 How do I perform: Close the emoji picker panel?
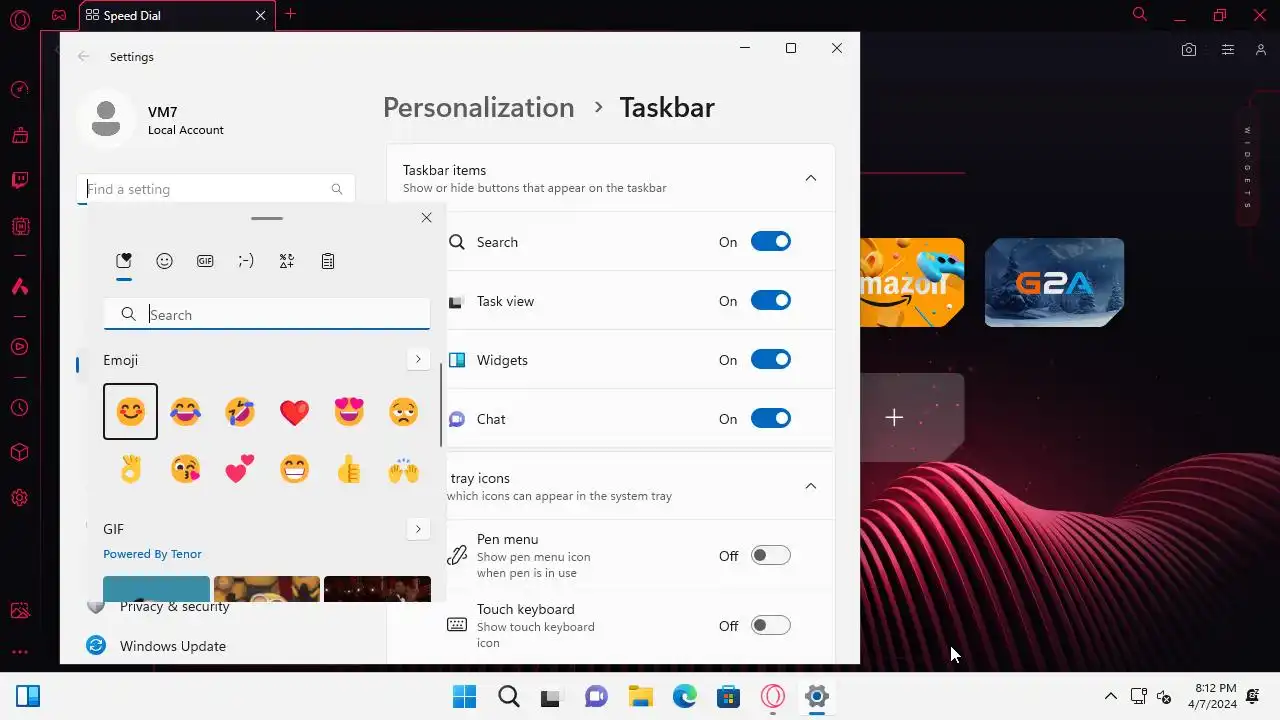426,217
